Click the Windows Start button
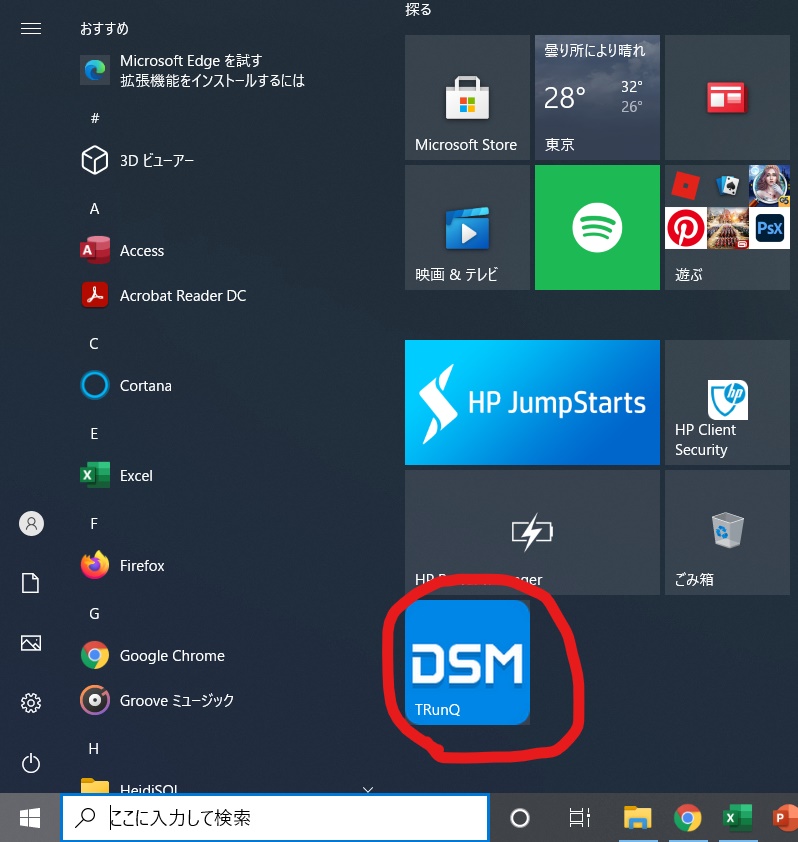 point(30,818)
